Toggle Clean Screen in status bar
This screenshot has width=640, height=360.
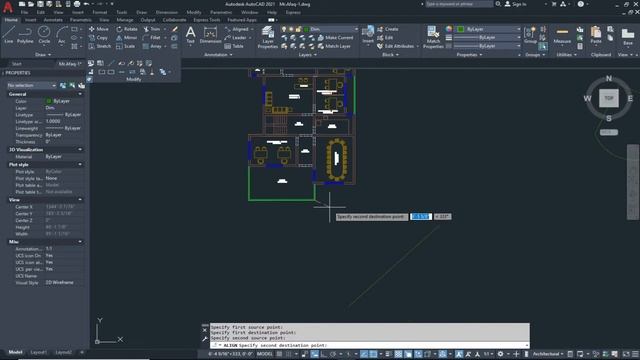point(627,354)
